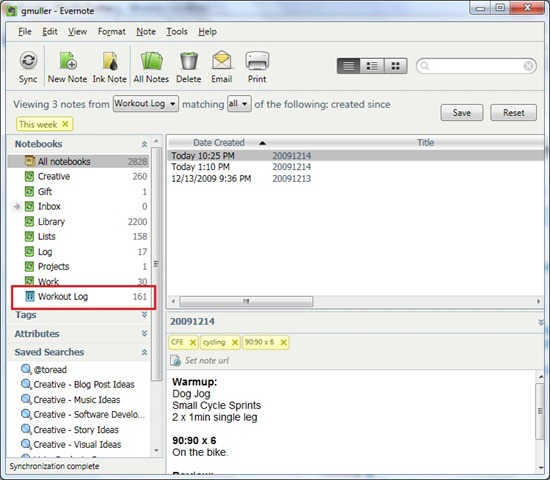Screen dimensions: 550x480
Task: Open the View menu
Action: [77, 32]
